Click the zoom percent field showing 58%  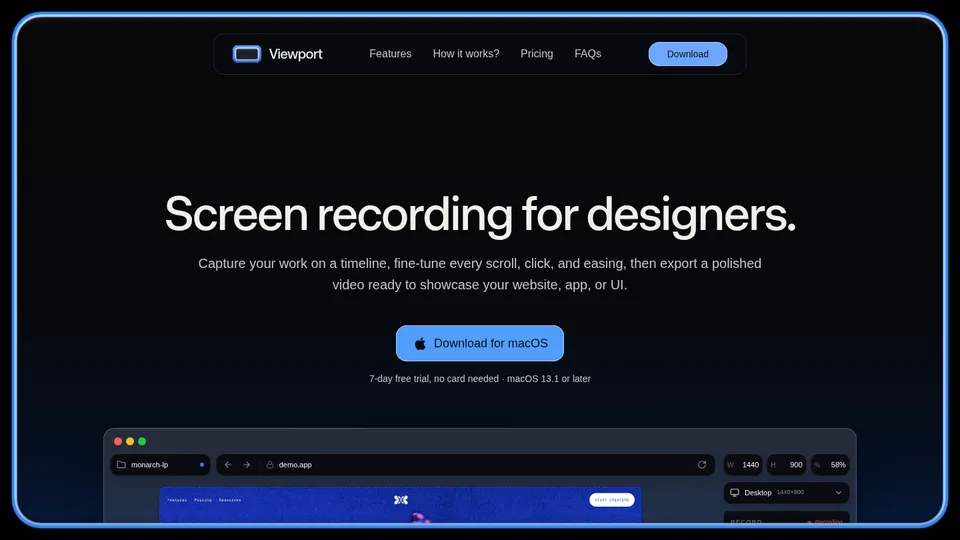tap(830, 465)
